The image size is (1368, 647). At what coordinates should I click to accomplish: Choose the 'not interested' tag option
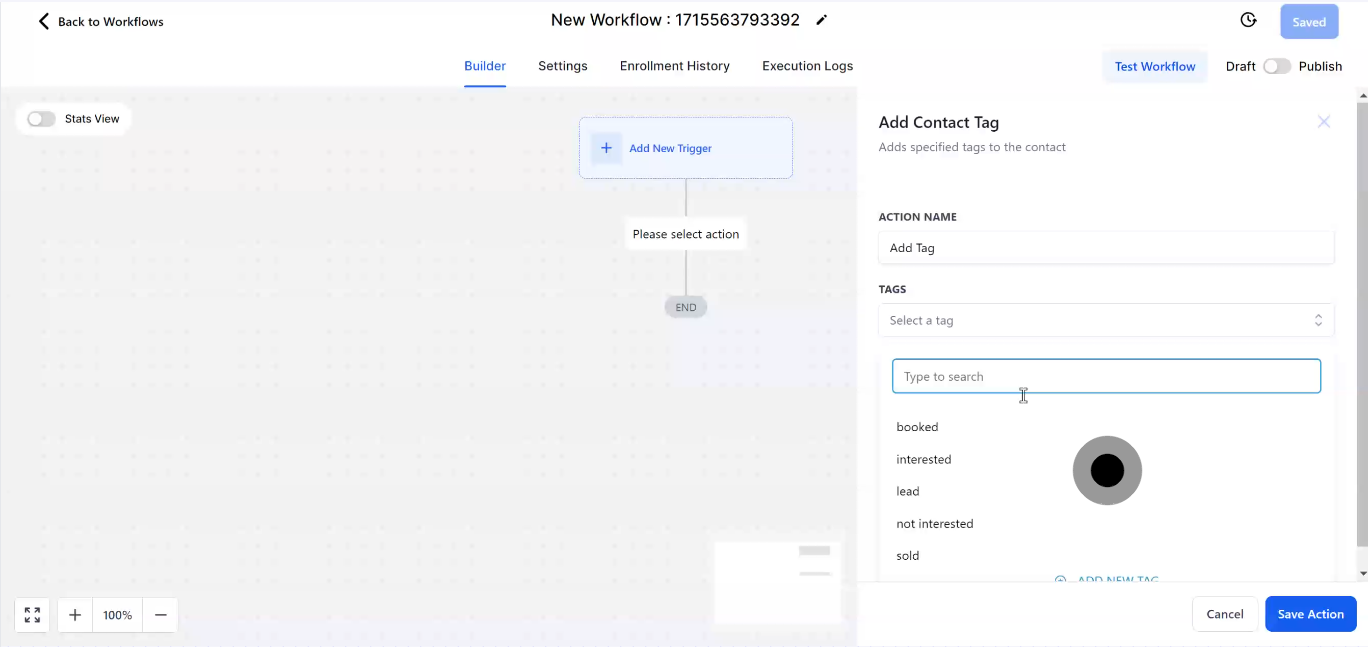[934, 524]
